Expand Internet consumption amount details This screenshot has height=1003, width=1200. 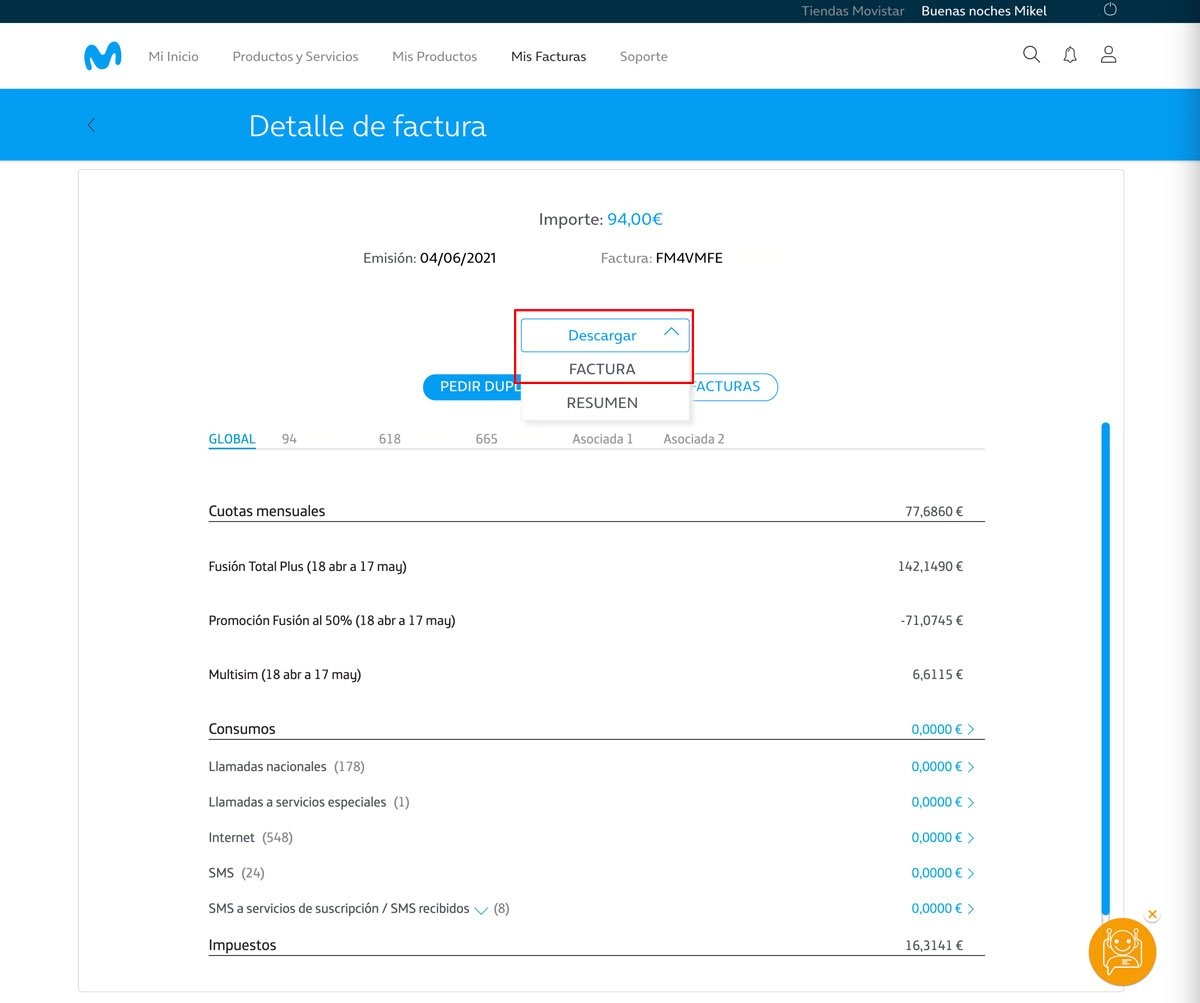942,838
